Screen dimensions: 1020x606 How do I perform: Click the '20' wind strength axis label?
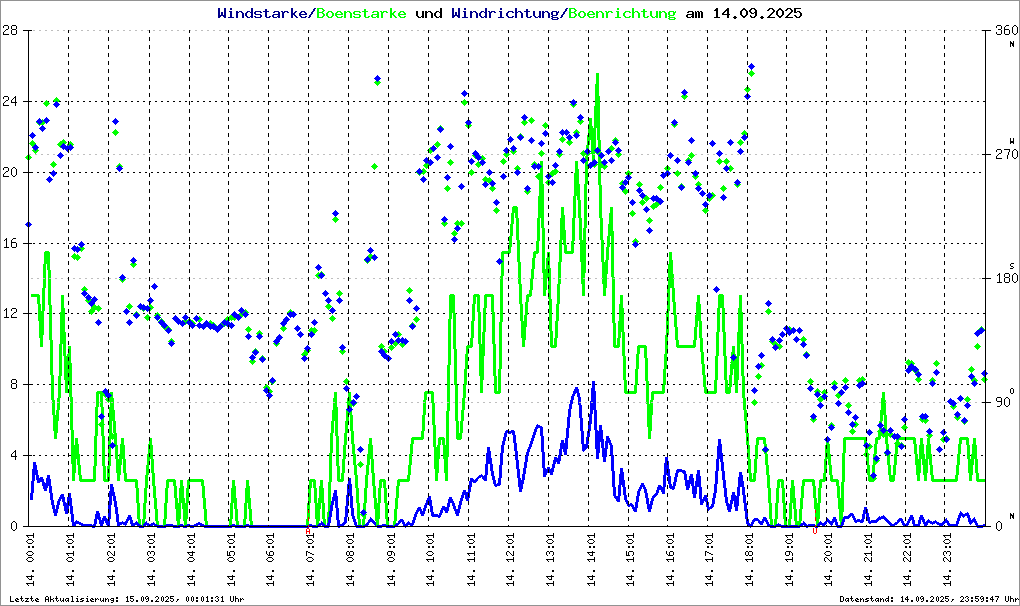point(10,172)
